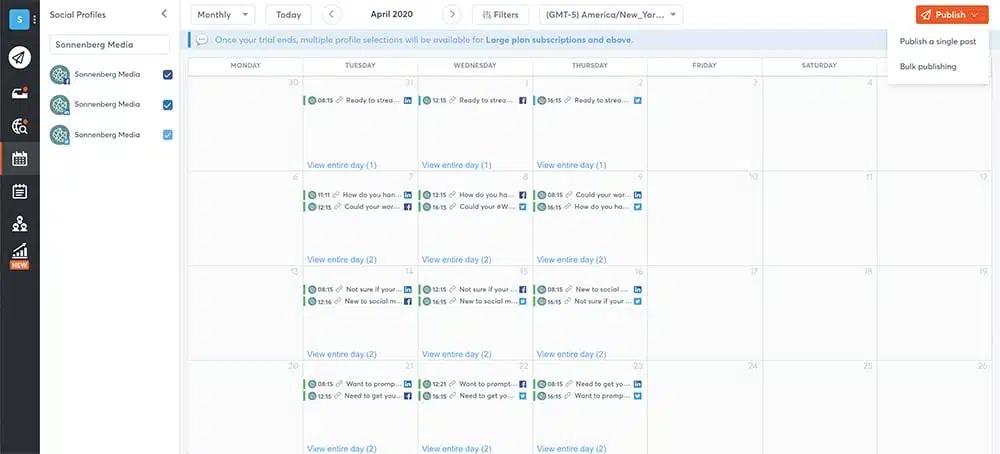Open the 12:15 How do you ha post on Wednesday 8
Image resolution: width=1000 pixels, height=454 pixels.
(x=473, y=195)
